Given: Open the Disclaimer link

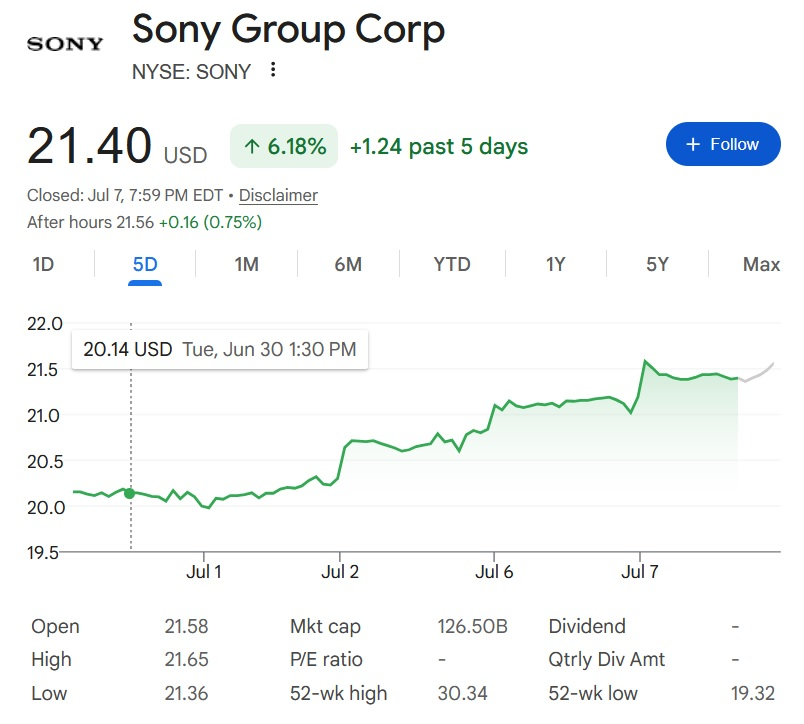Looking at the screenshot, I should point(278,195).
